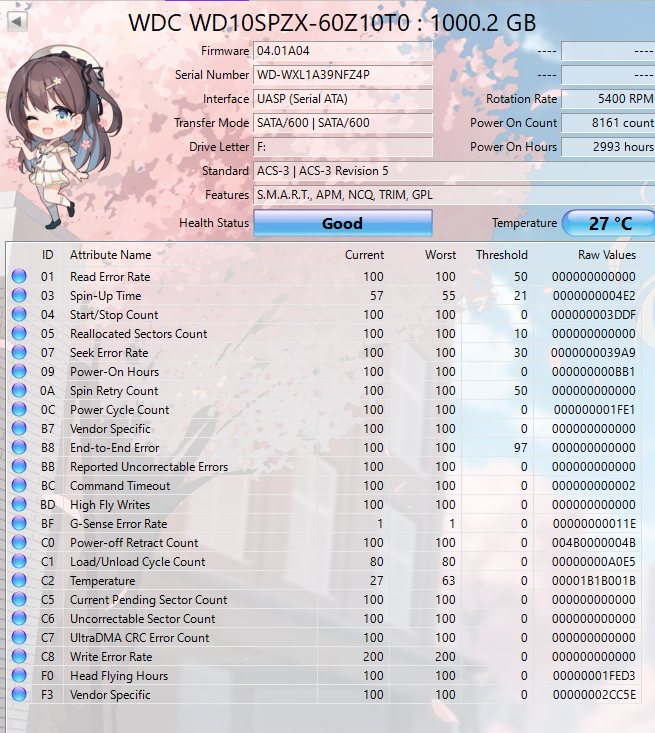The width and height of the screenshot is (655, 733).
Task: Click the Features field listing S.M.A.R.T.
Action: 454,195
